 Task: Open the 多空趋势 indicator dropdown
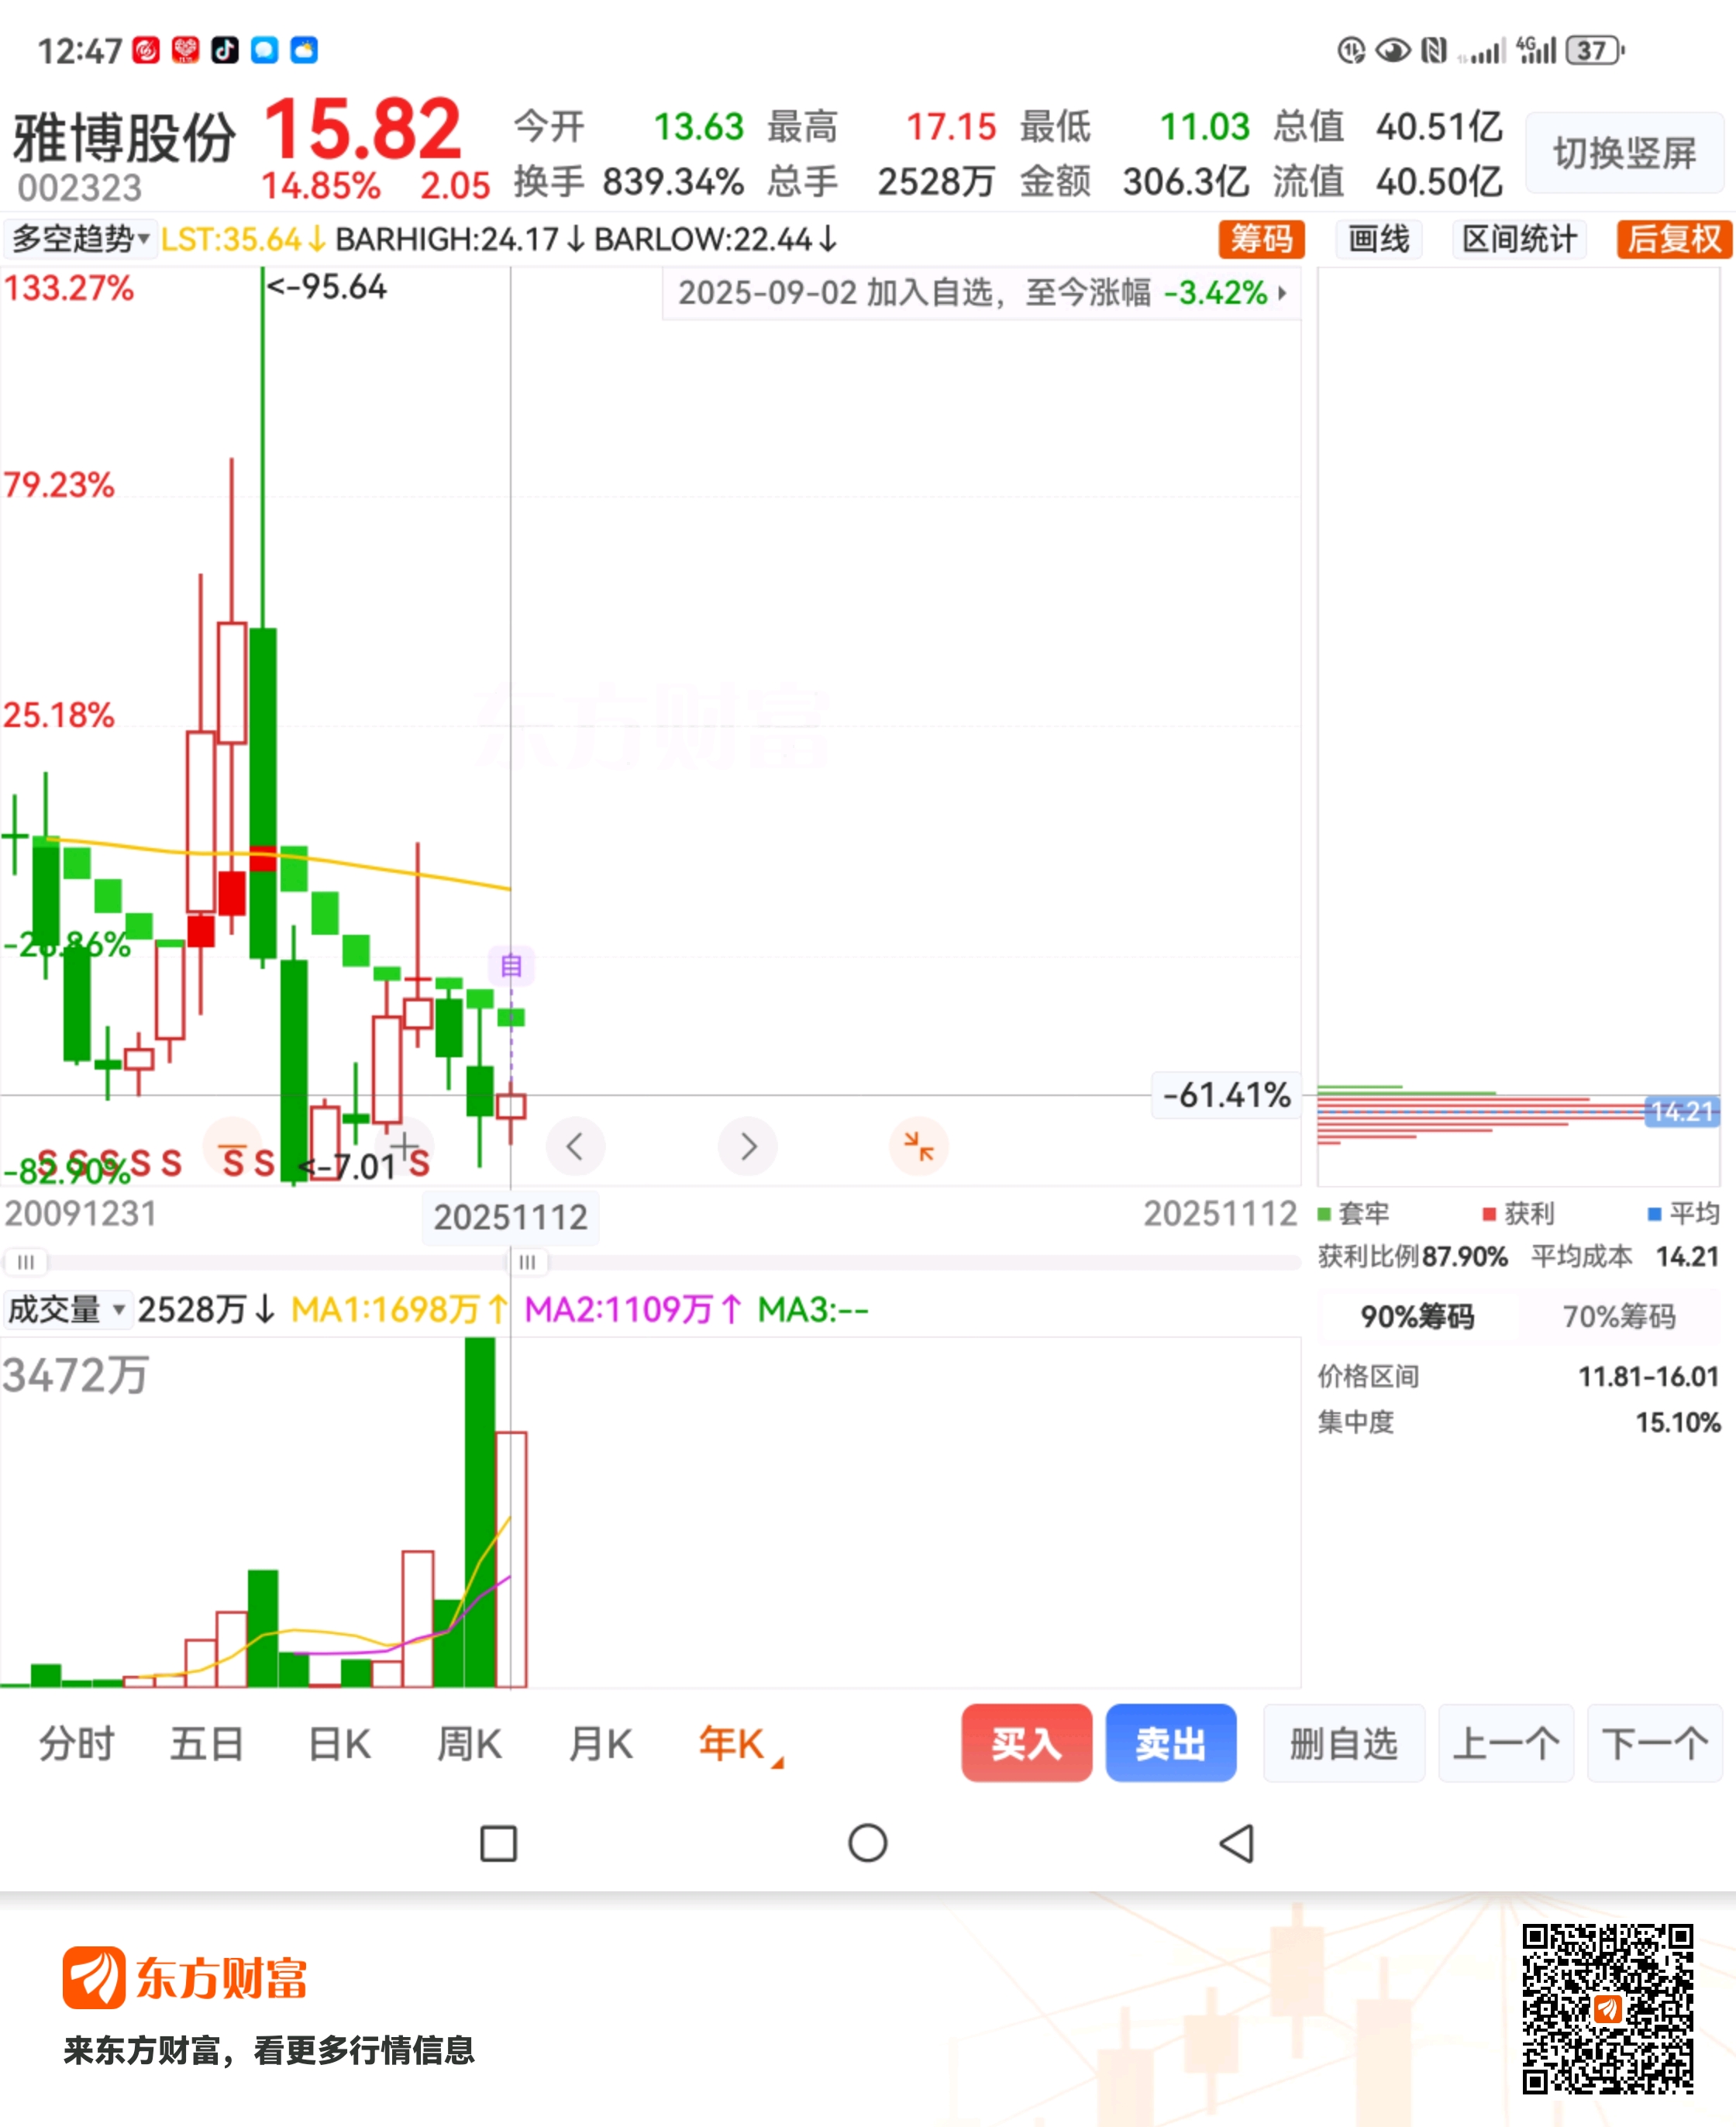point(80,239)
